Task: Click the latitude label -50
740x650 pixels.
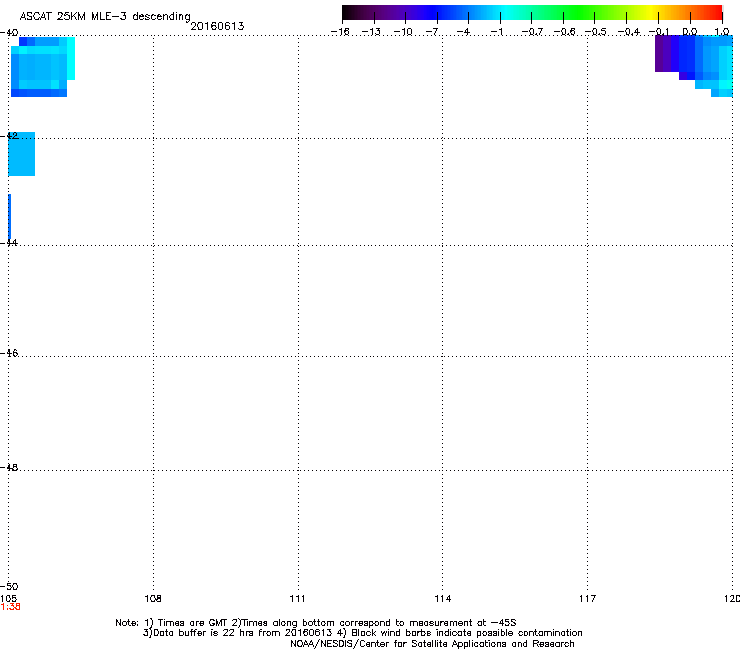Action: pos(9,586)
